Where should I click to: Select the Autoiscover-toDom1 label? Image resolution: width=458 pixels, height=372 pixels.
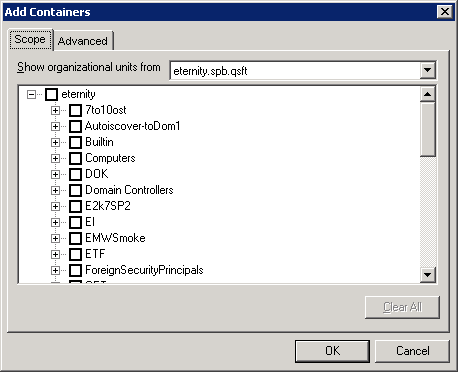(x=132, y=126)
